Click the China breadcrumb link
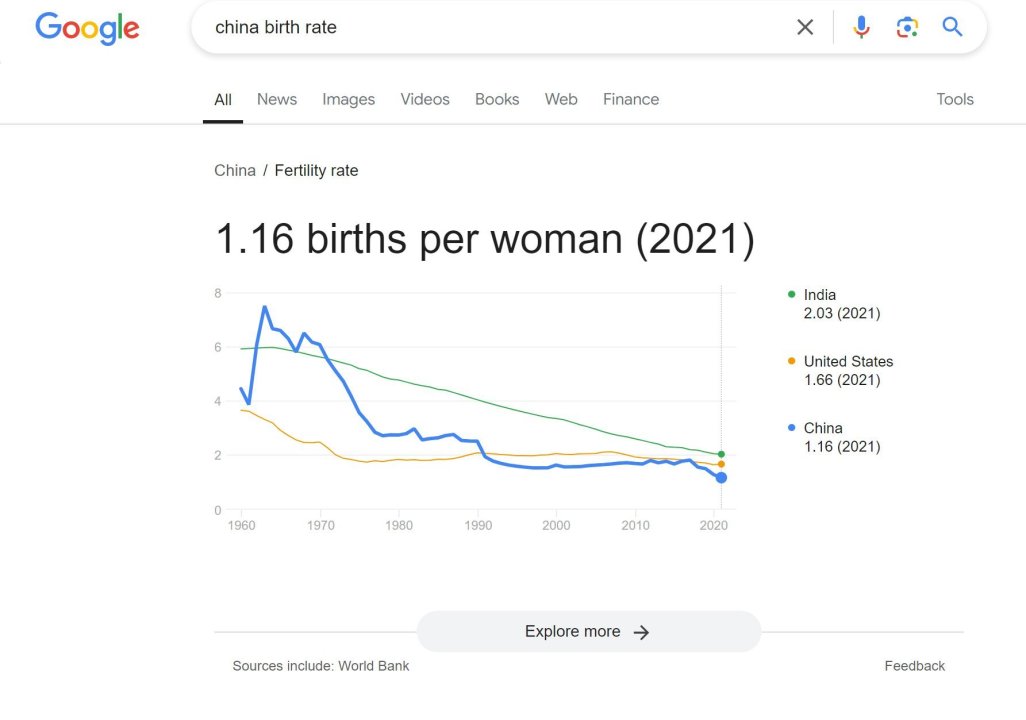 (x=235, y=170)
